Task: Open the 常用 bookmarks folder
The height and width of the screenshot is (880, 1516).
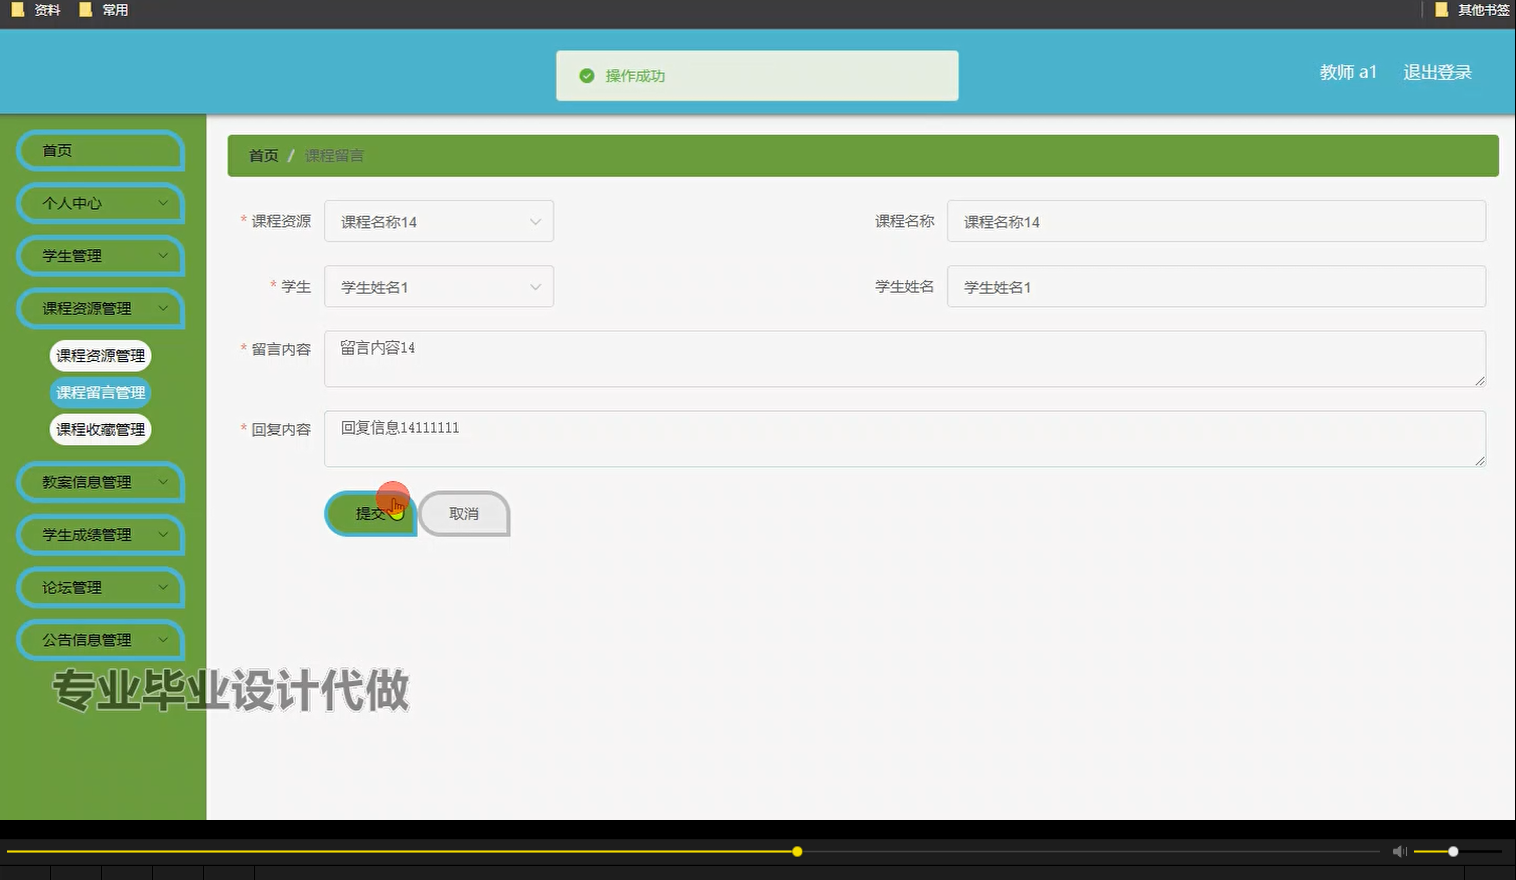Action: pyautogui.click(x=103, y=10)
